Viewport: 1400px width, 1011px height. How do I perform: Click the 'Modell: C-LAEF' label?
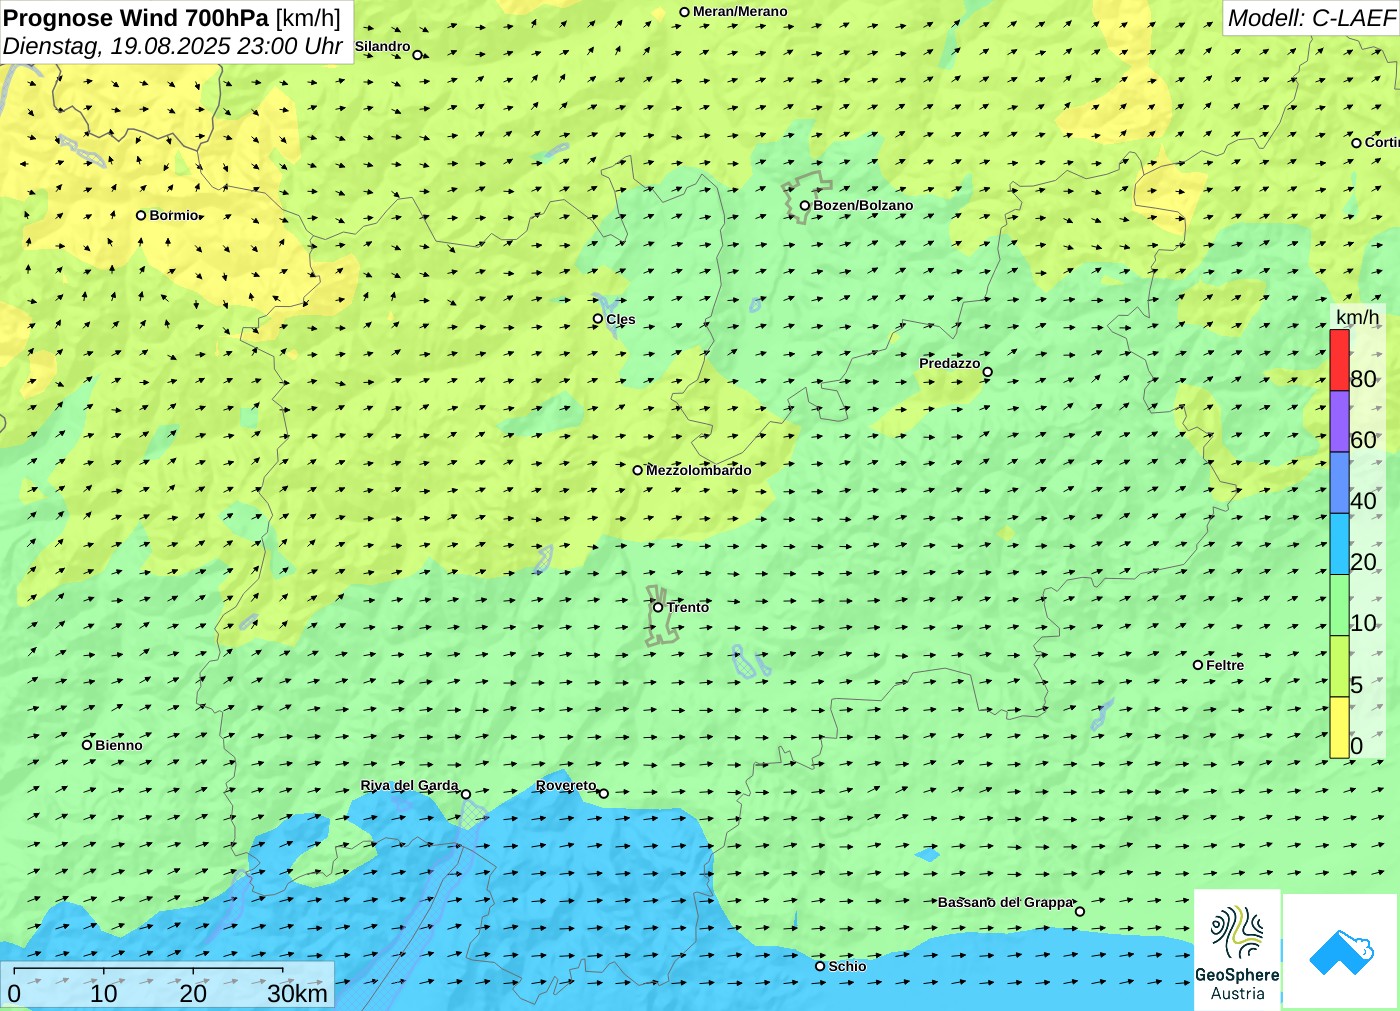pos(1311,18)
